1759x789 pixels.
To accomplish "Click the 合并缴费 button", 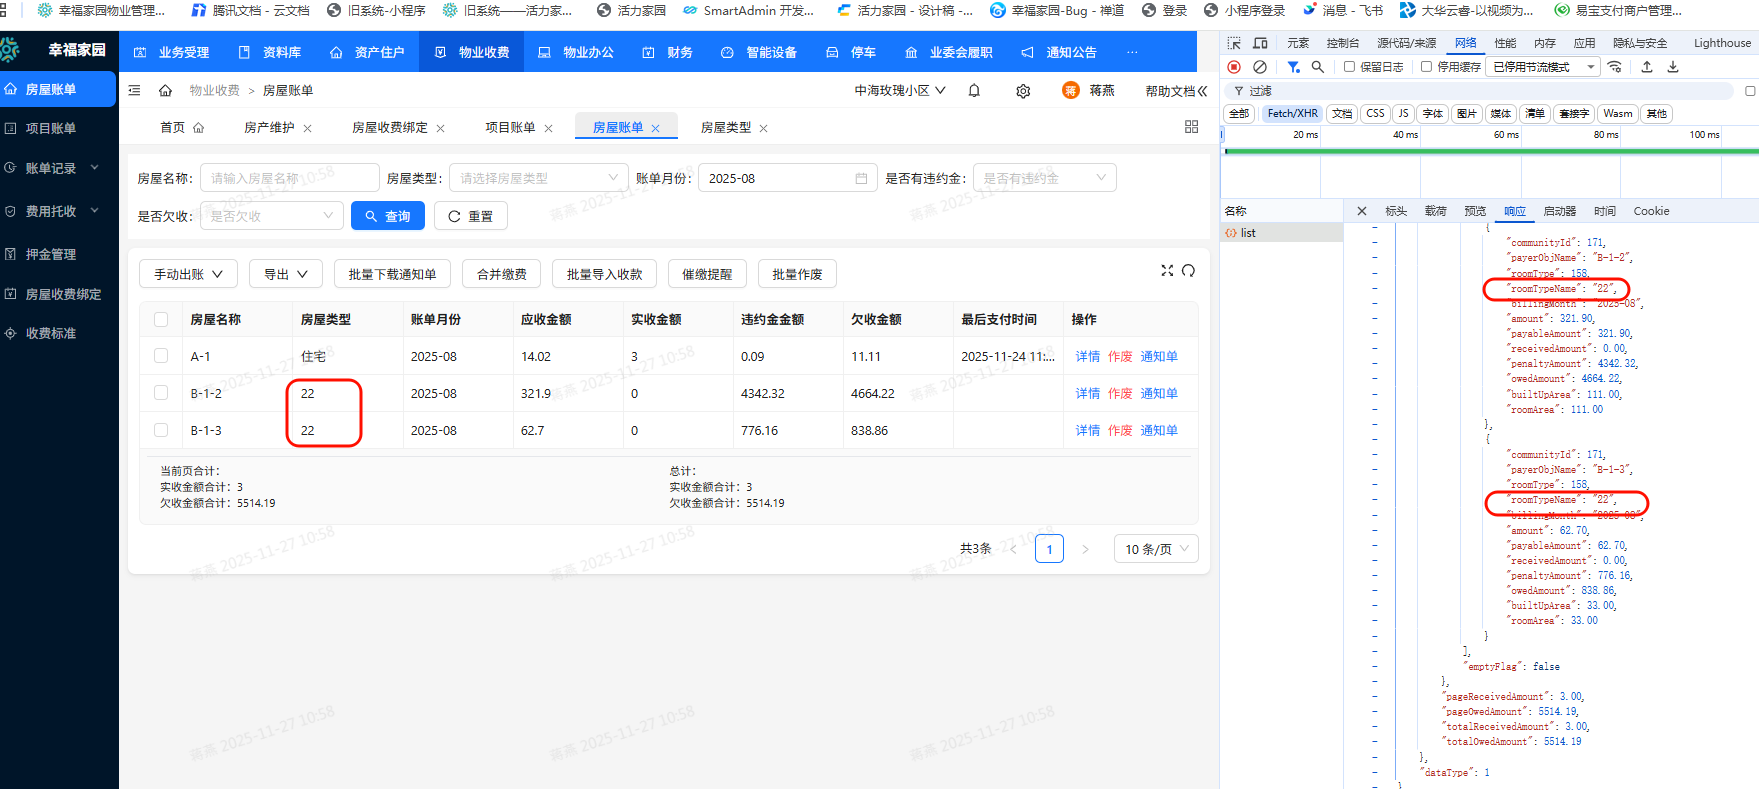I will pos(501,274).
